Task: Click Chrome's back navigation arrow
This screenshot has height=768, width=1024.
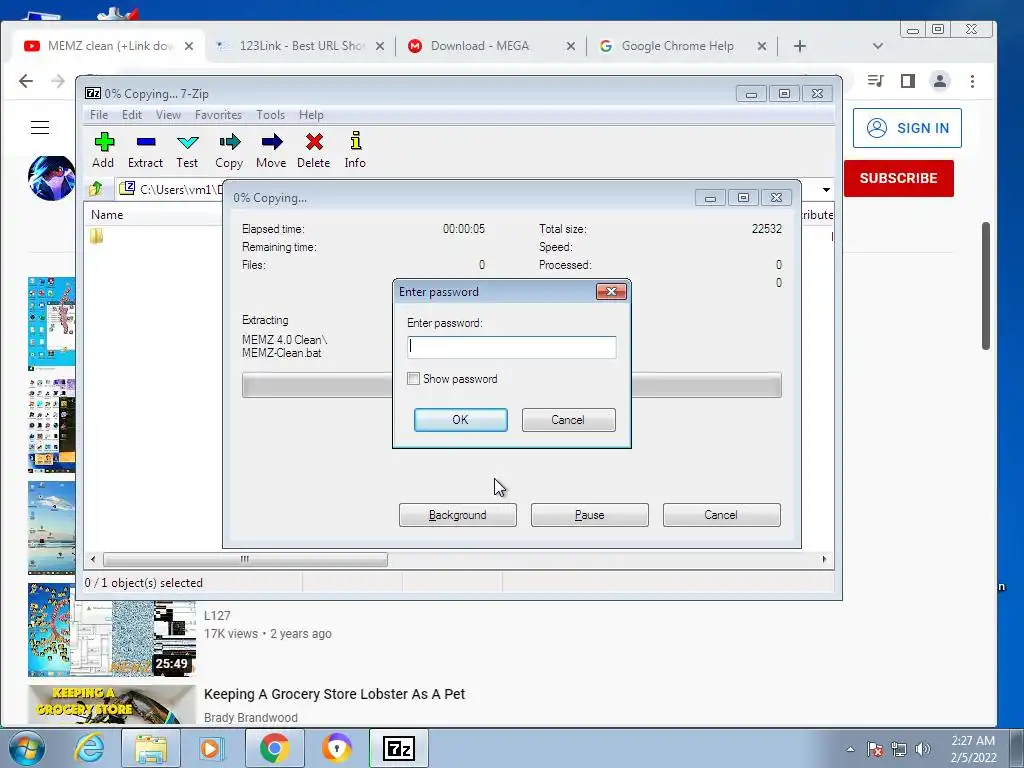Action: click(25, 81)
